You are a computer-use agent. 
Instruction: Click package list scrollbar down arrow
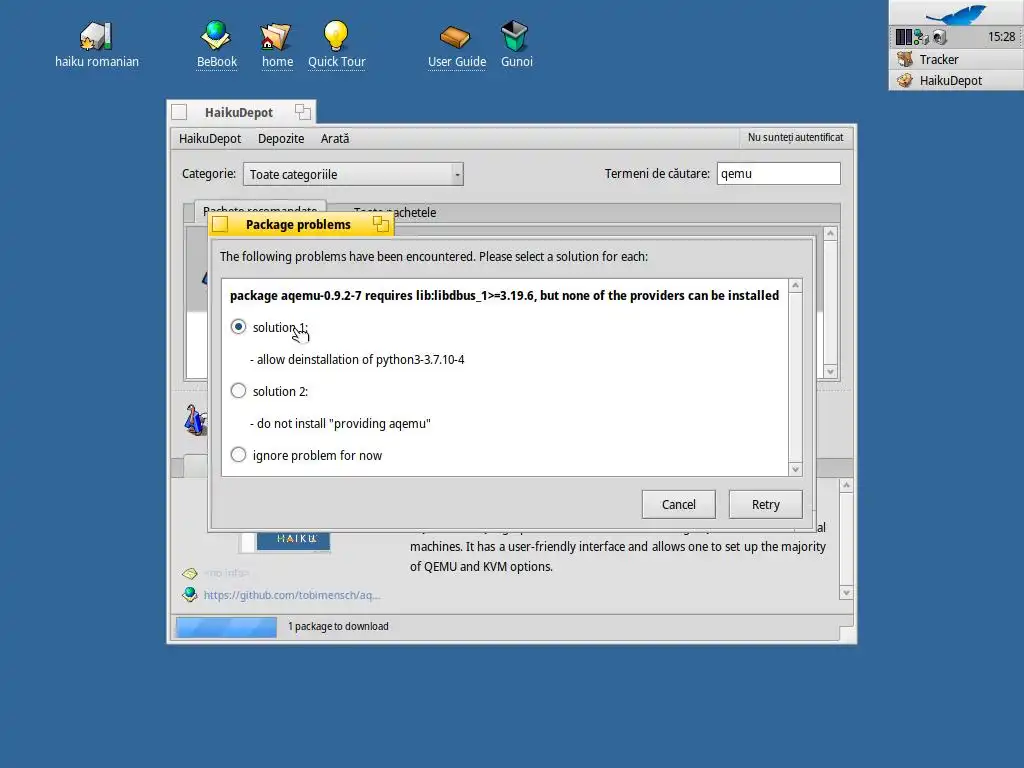click(830, 372)
